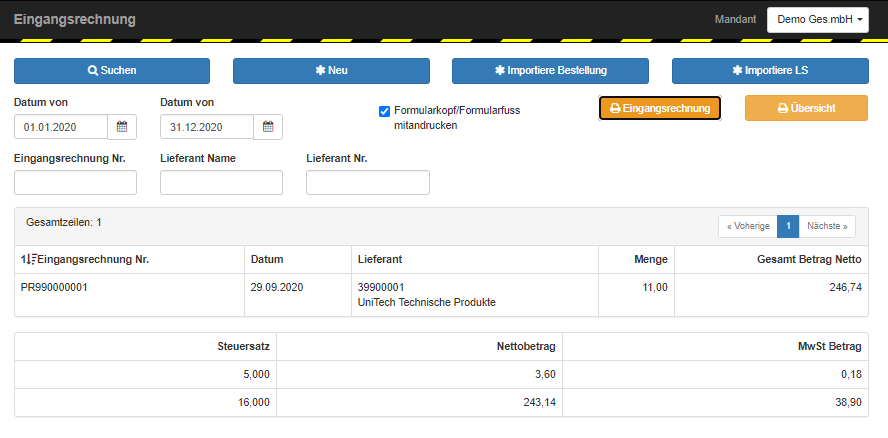Click the Eingangsrechnung Nr. input field
Screen dimensions: 888x438
click(75, 182)
